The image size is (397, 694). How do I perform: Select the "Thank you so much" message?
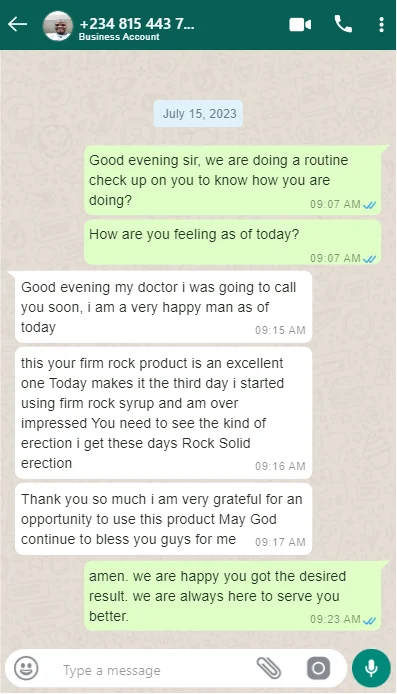[x=164, y=519]
